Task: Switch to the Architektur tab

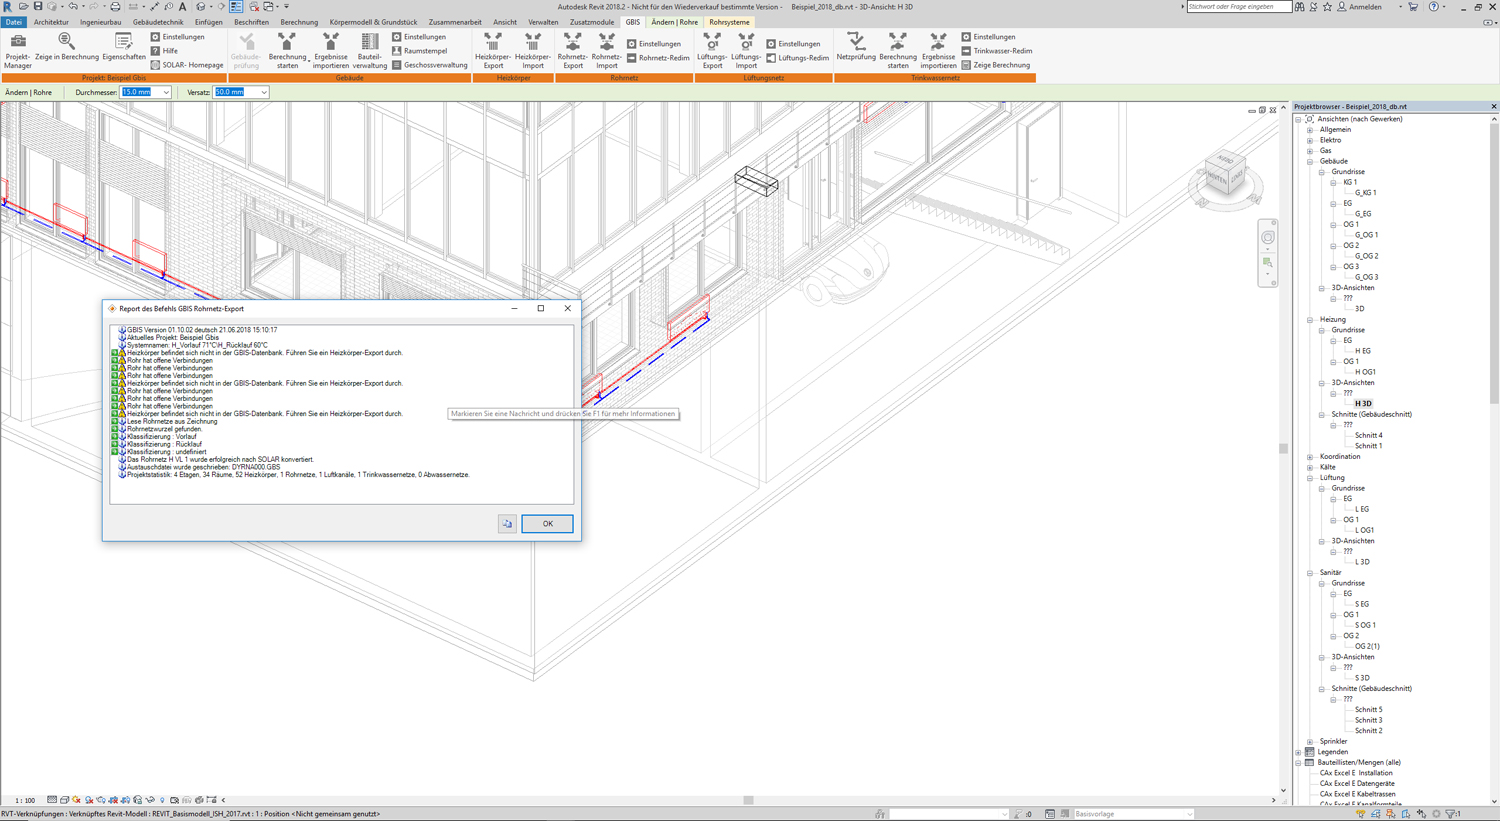Action: coord(51,22)
